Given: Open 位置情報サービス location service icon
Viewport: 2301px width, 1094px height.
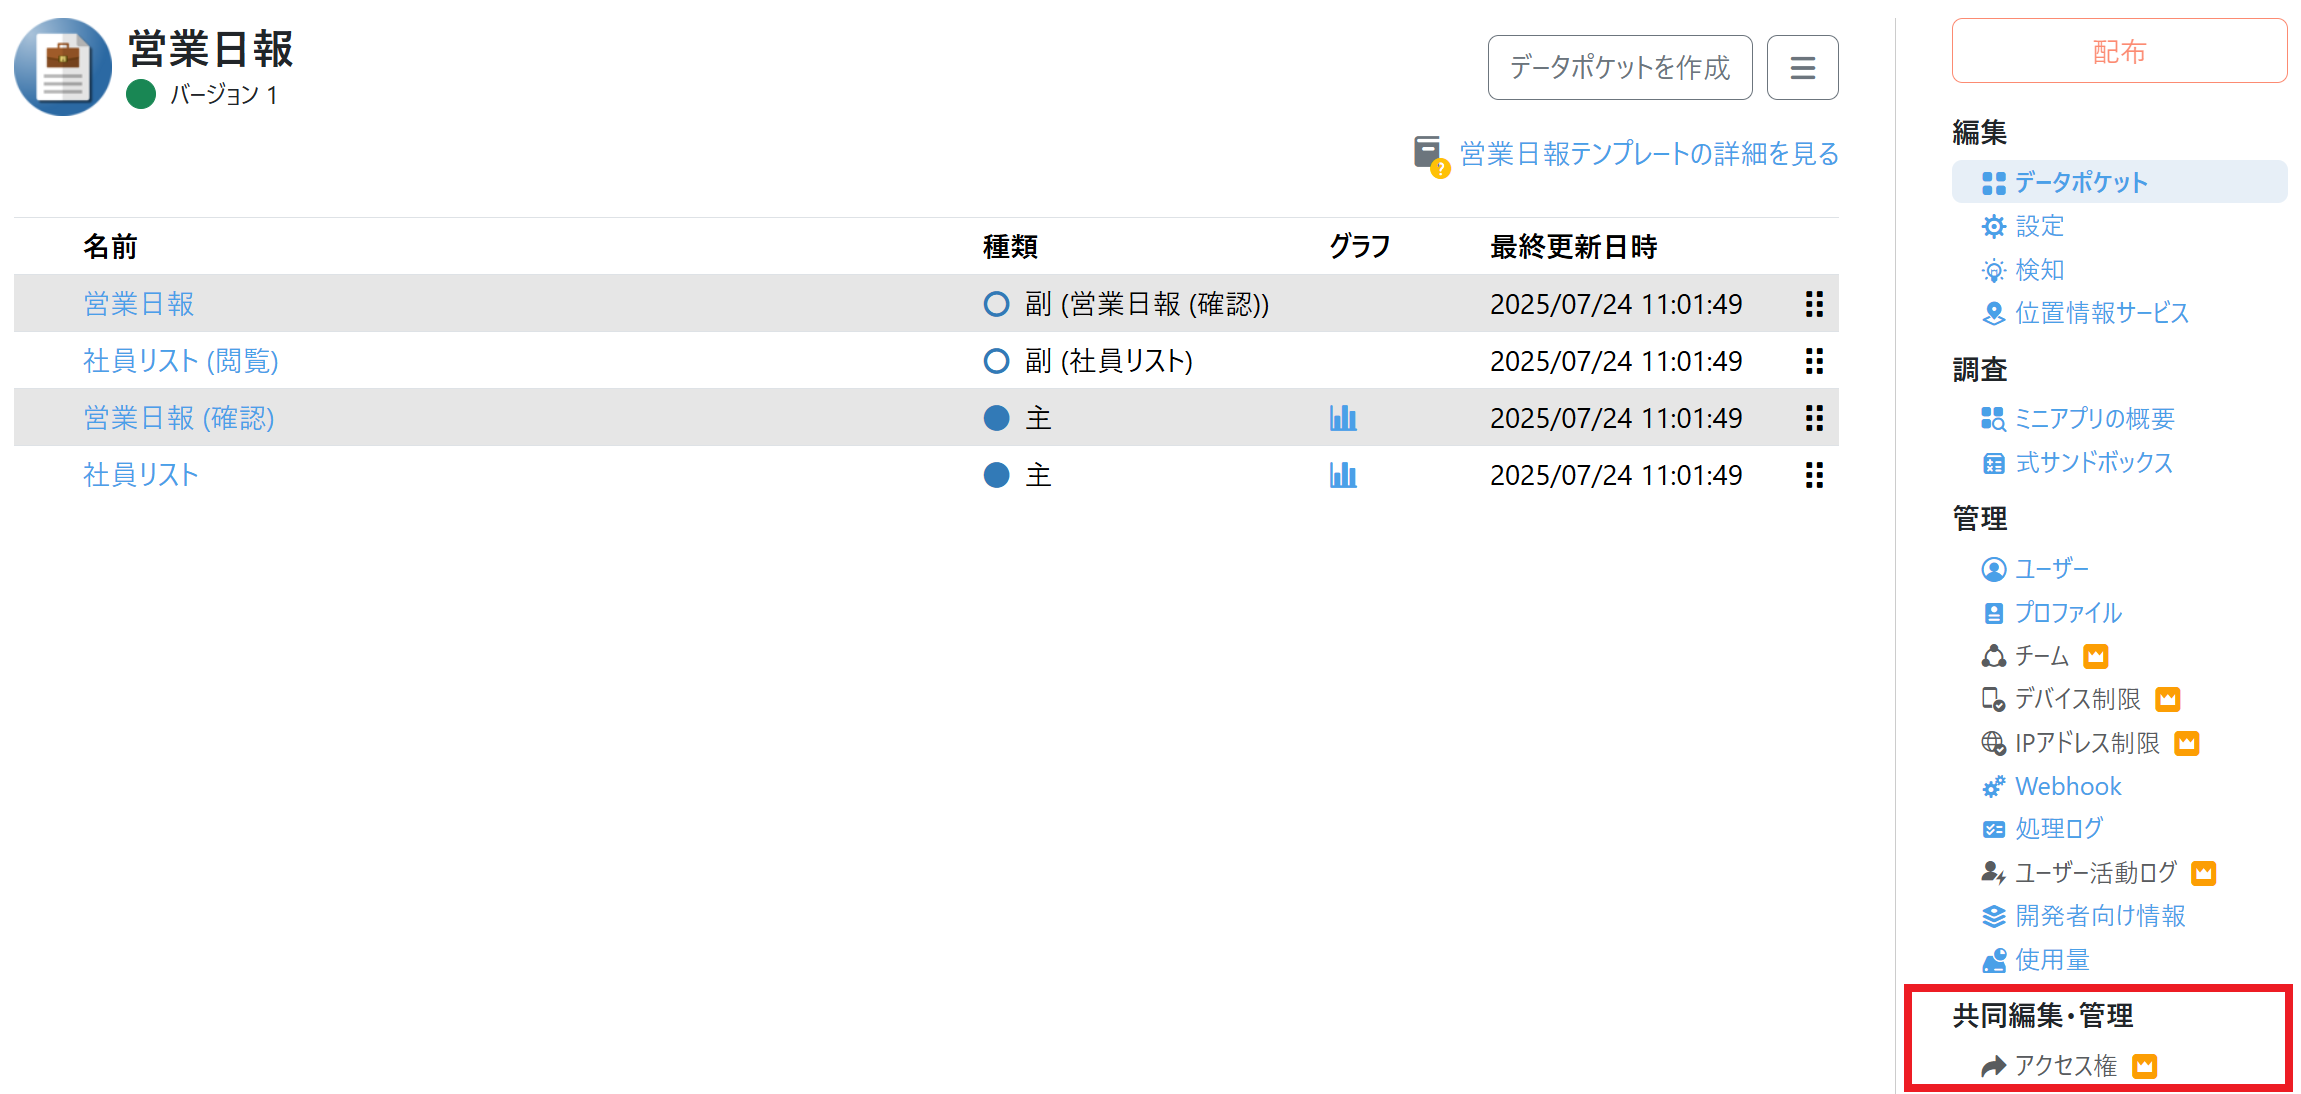Looking at the screenshot, I should coord(1994,313).
